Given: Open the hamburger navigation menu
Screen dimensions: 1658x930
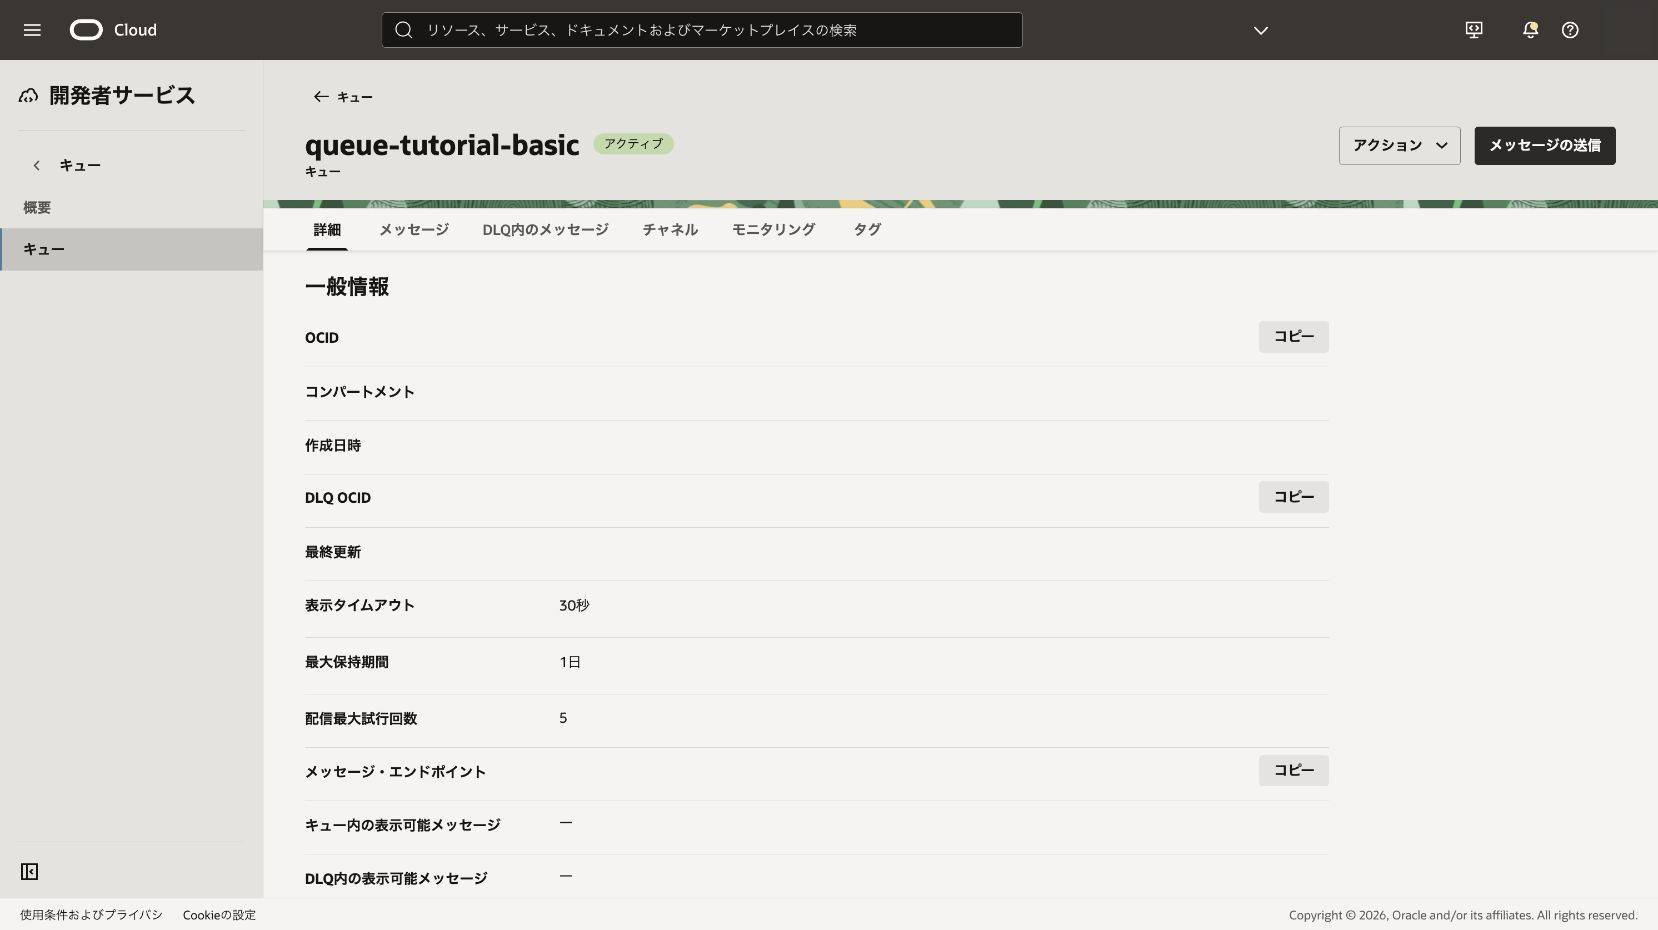Looking at the screenshot, I should (x=32, y=30).
